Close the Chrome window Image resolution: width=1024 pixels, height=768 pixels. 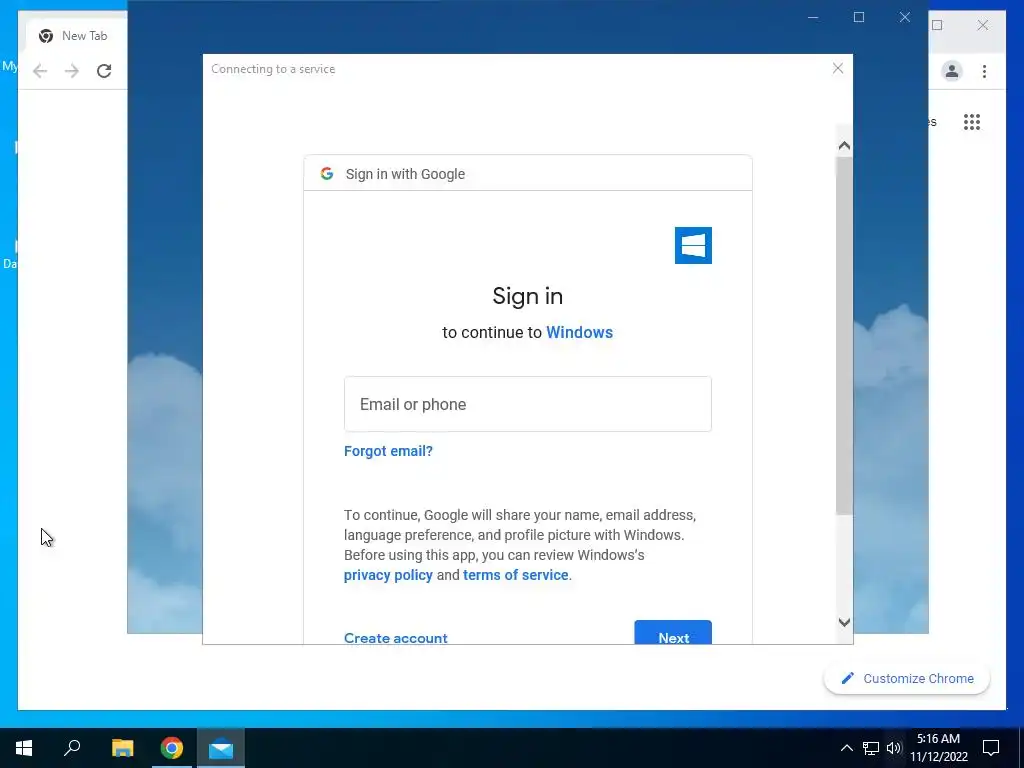[x=983, y=25]
